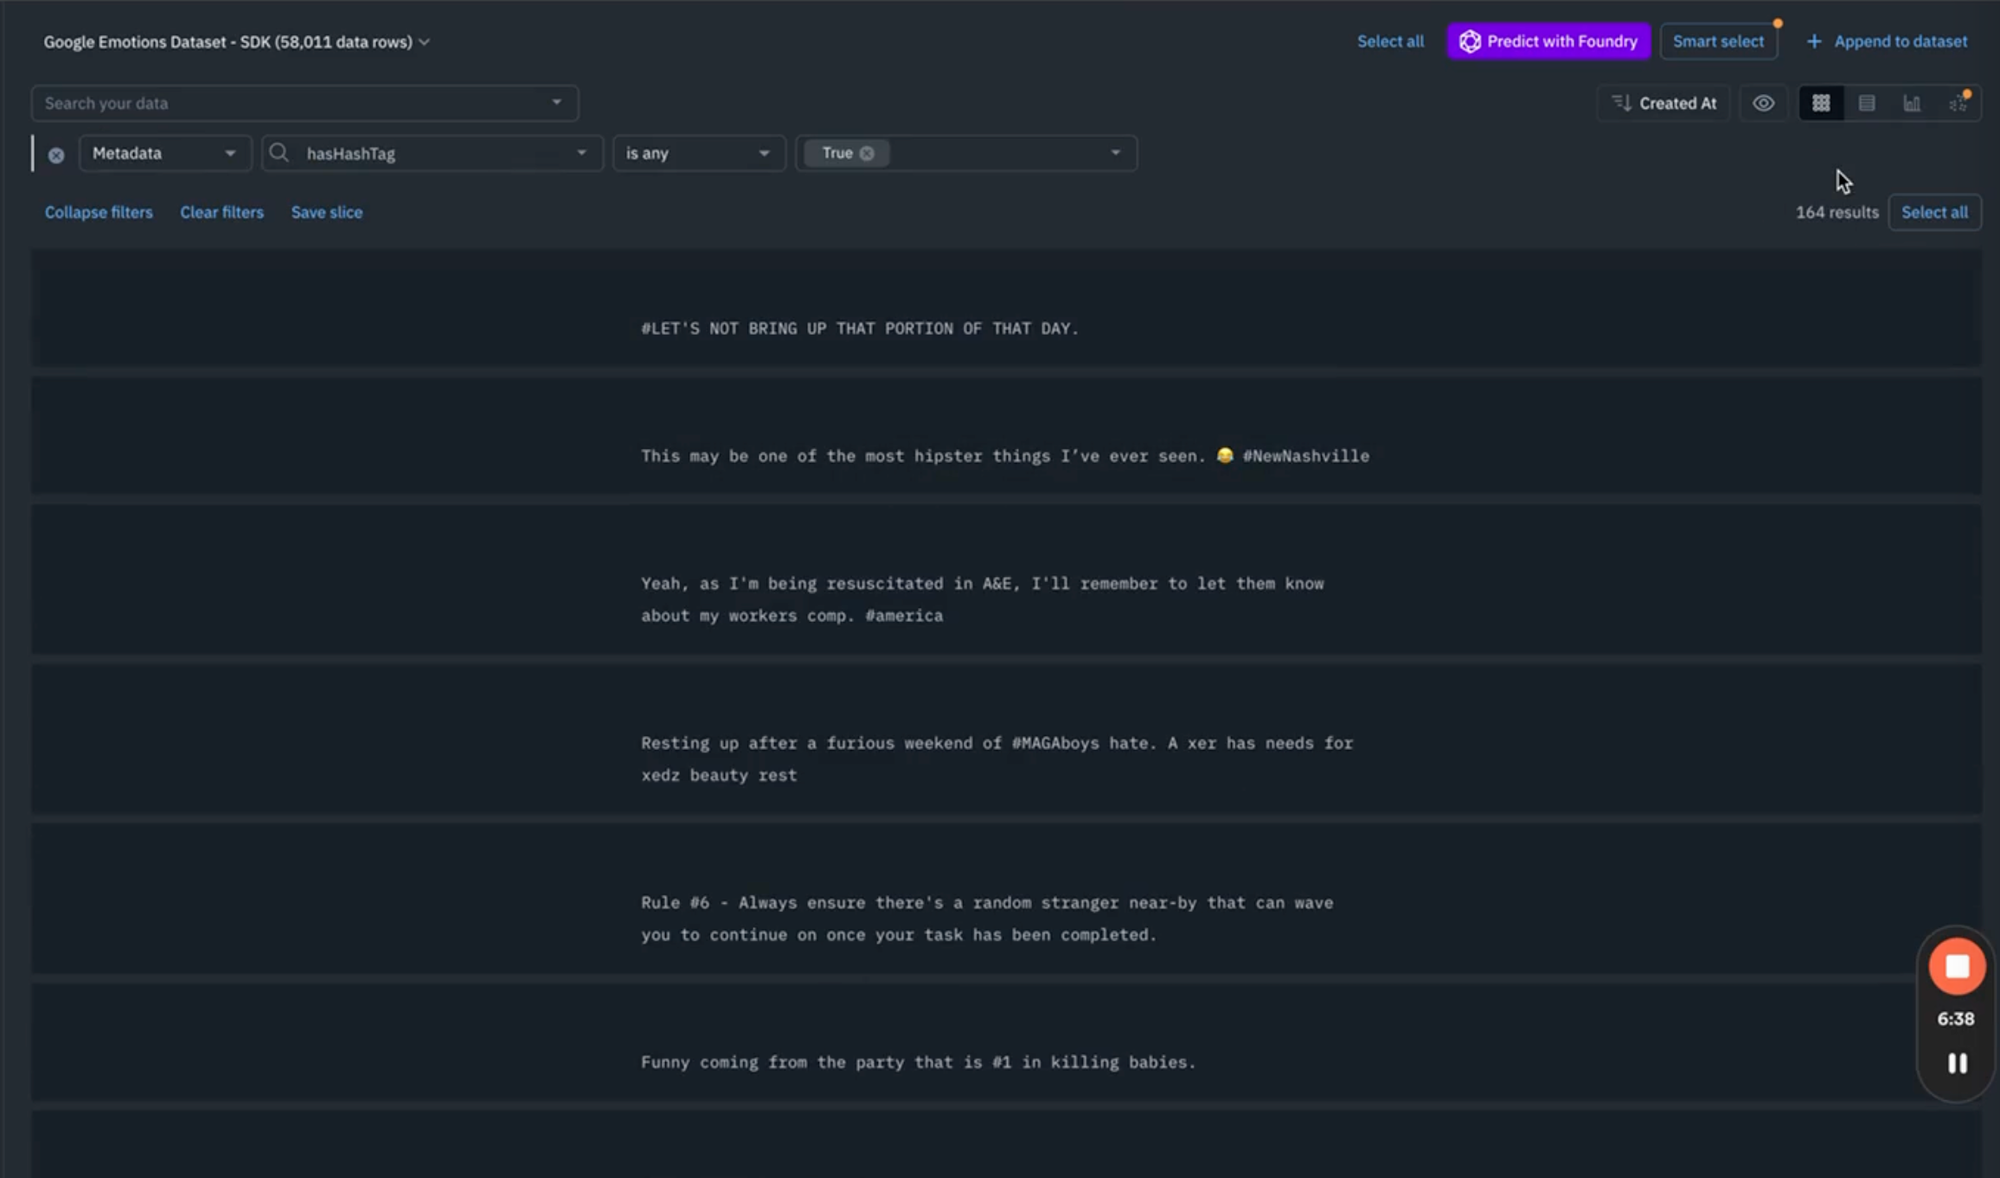Stop the screen recording
2000x1178 pixels.
(1956, 966)
